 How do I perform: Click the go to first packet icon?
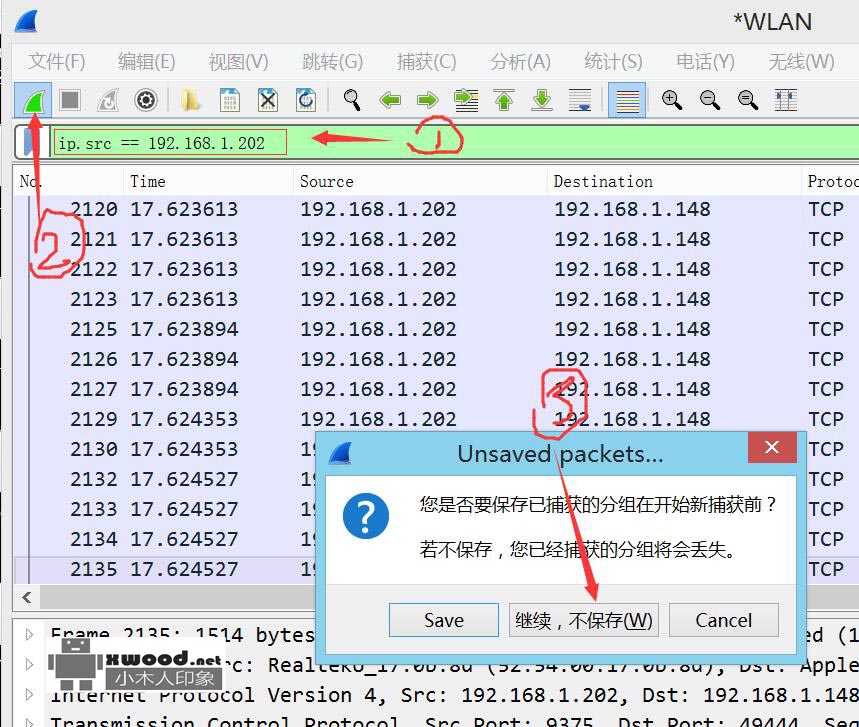[x=503, y=100]
